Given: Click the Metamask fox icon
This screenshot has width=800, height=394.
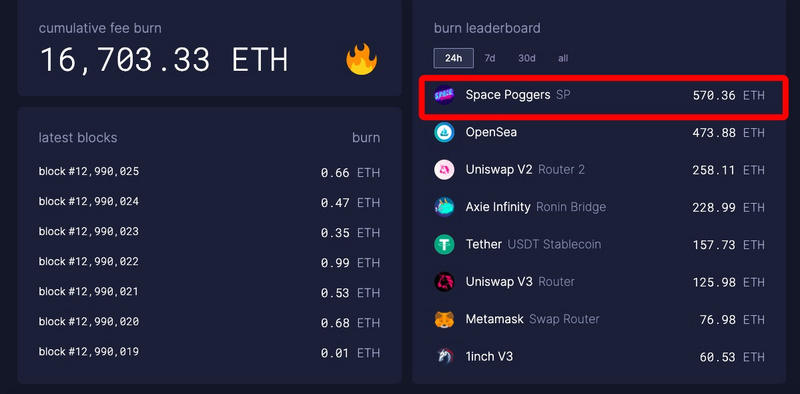Looking at the screenshot, I should tap(444, 319).
